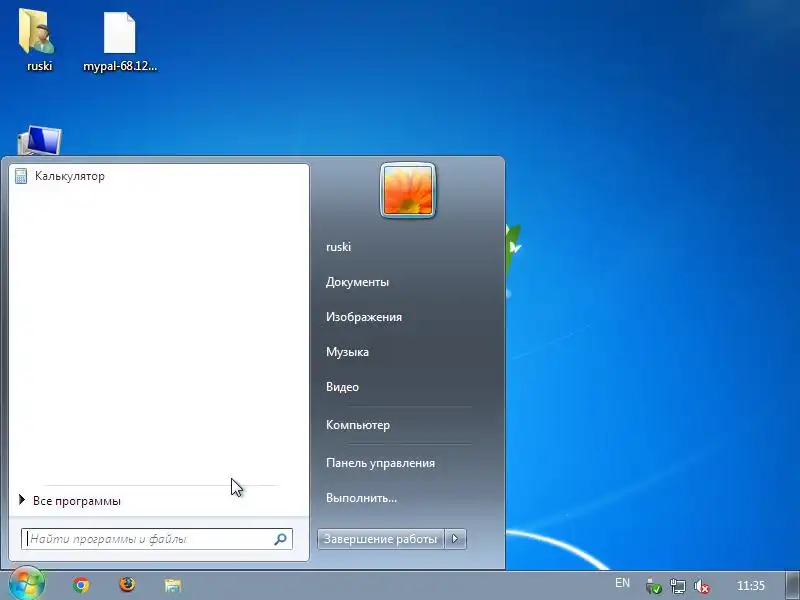
Task: Click the safely remove hardware tray icon
Action: click(654, 586)
